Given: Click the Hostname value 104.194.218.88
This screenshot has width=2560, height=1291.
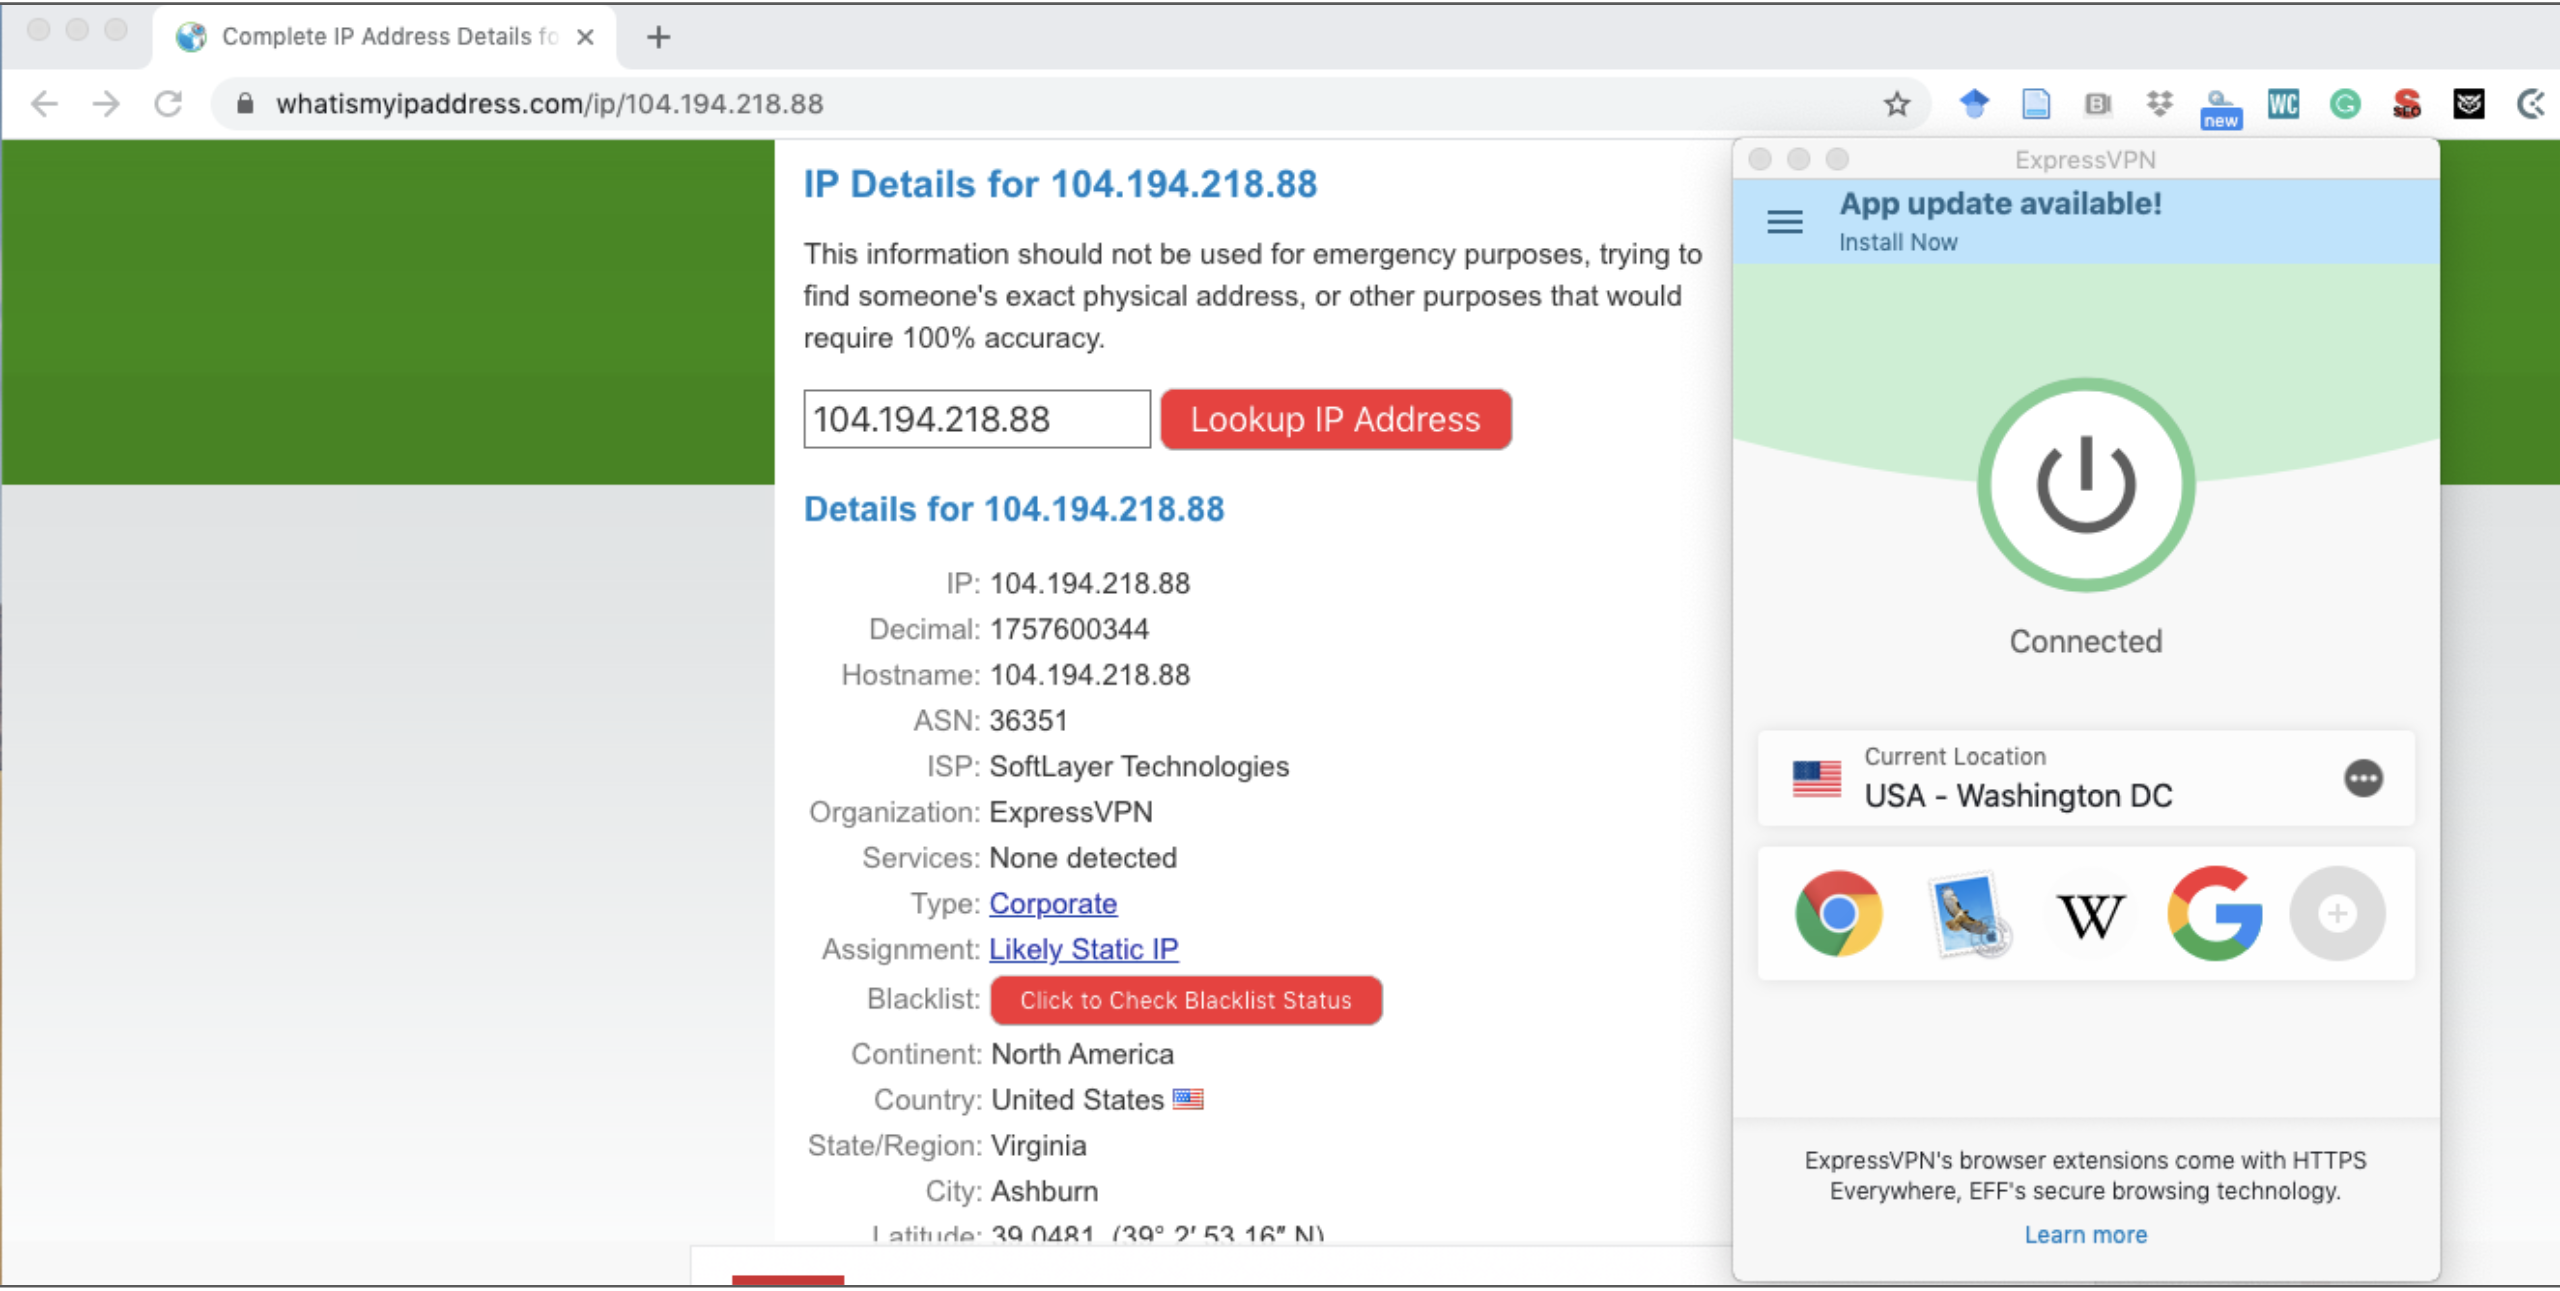Looking at the screenshot, I should click(1090, 675).
